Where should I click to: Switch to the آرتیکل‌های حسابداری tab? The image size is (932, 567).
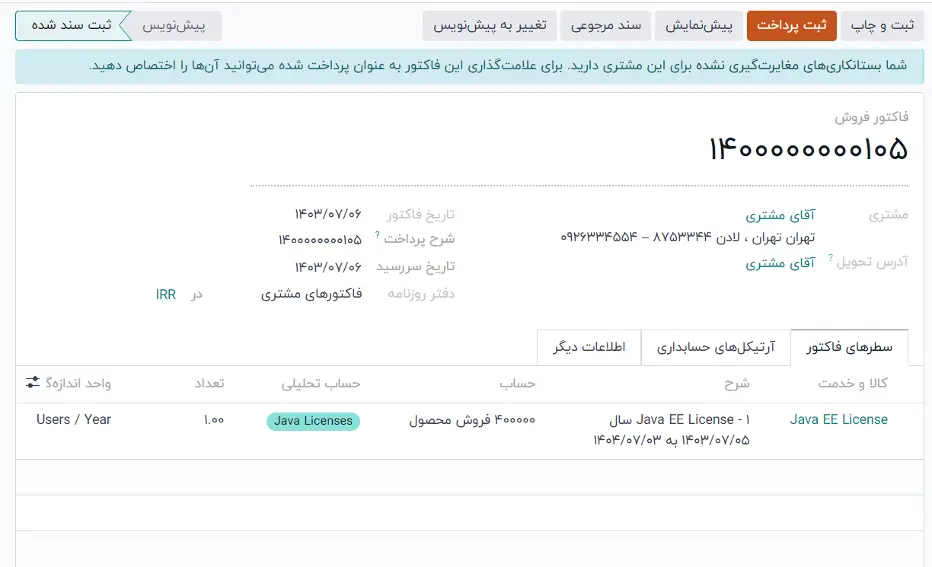coord(716,347)
